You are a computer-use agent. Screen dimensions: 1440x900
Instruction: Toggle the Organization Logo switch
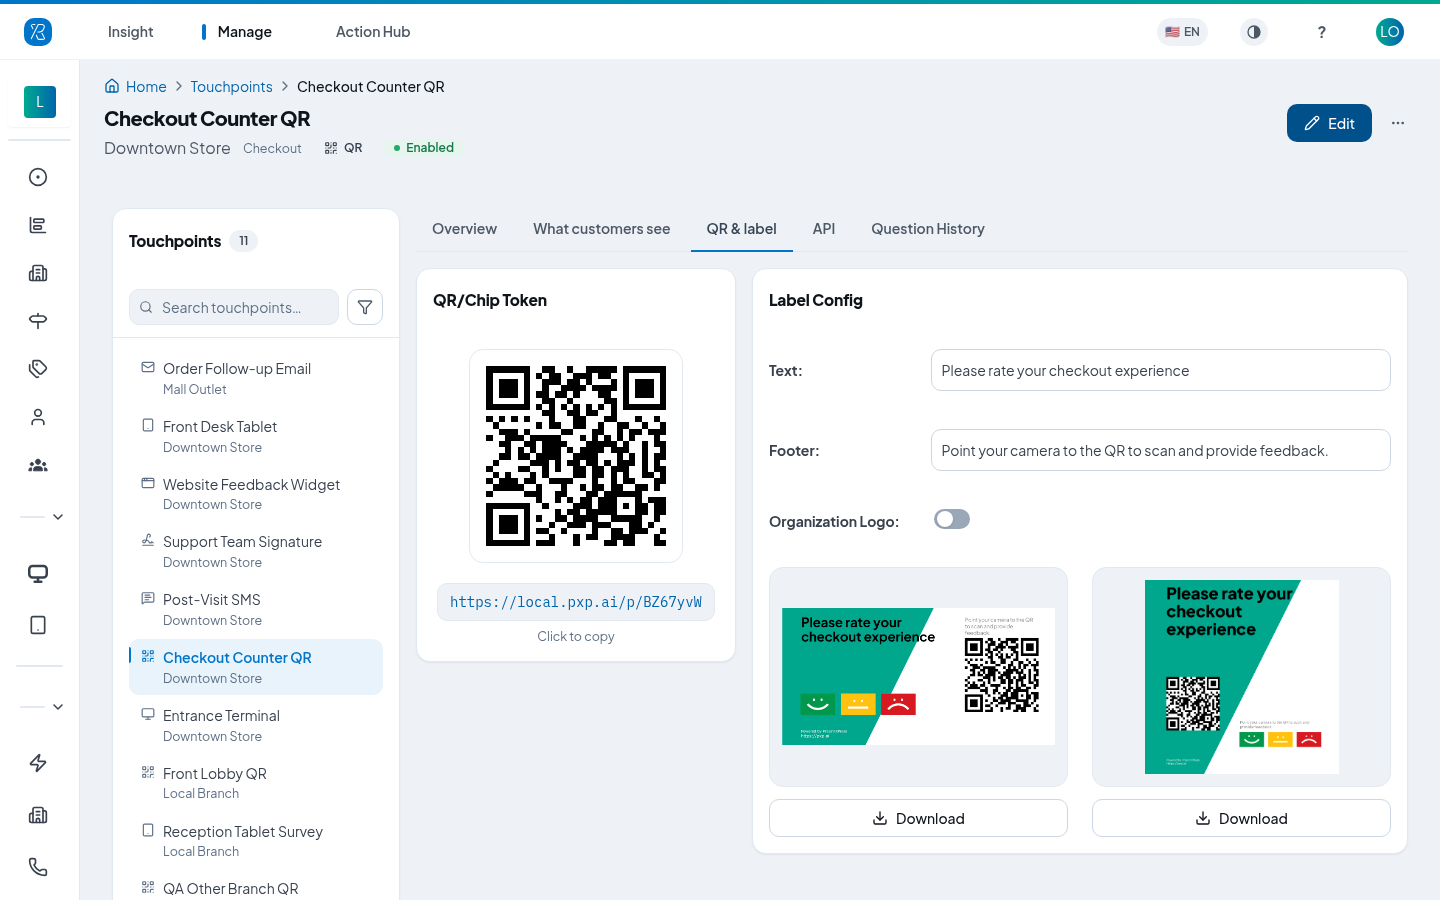pyautogui.click(x=952, y=519)
